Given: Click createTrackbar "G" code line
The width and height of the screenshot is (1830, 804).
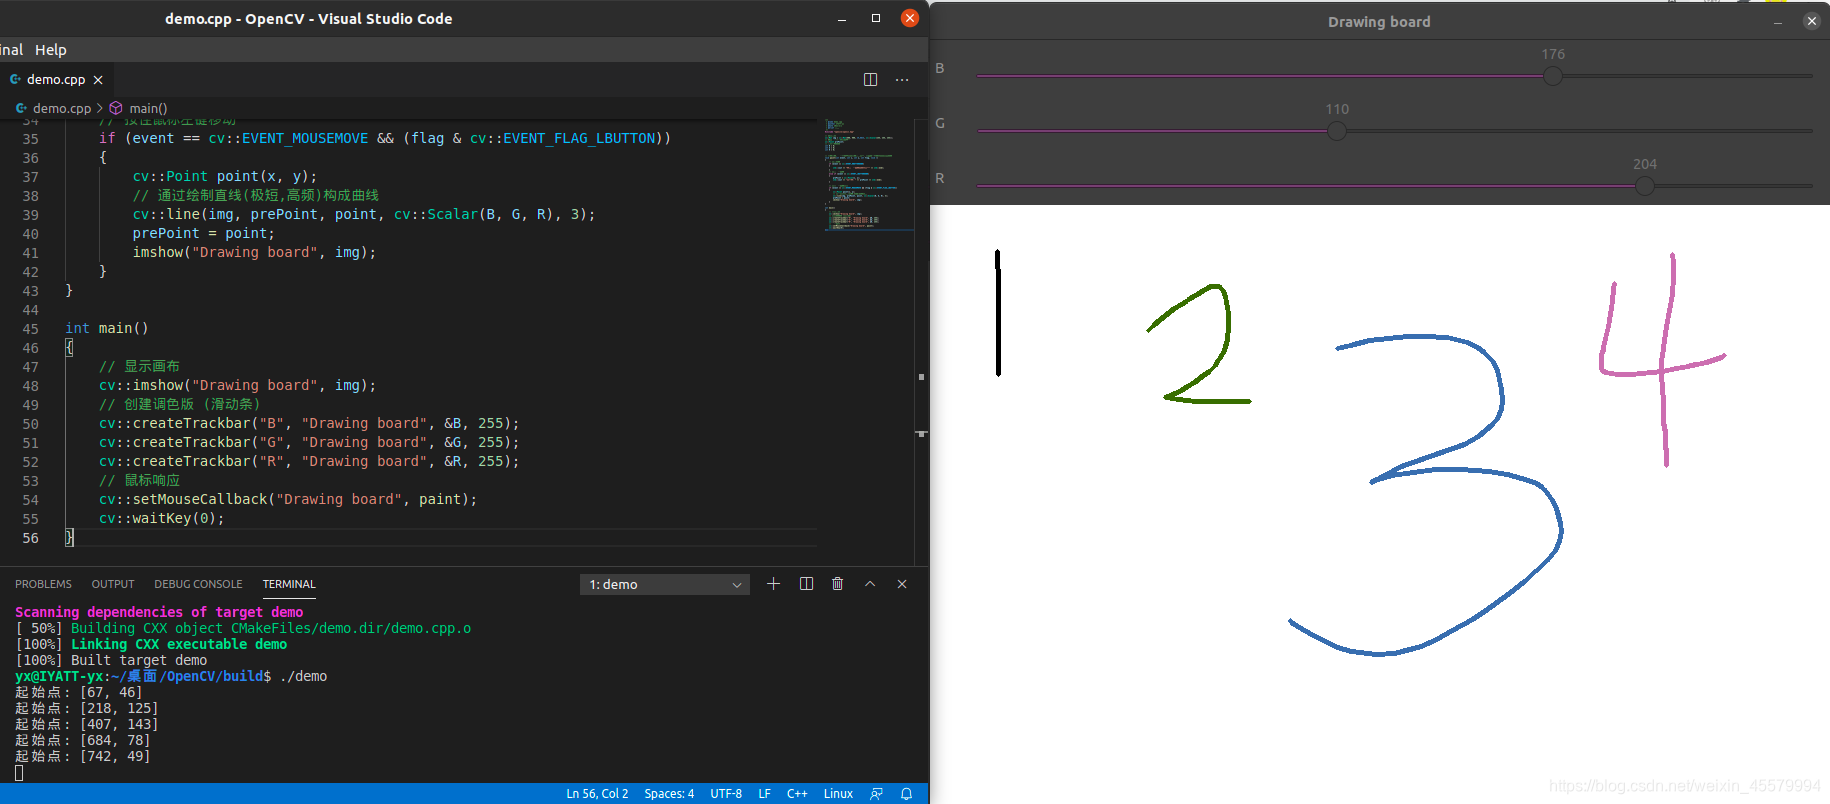Looking at the screenshot, I should coord(309,442).
